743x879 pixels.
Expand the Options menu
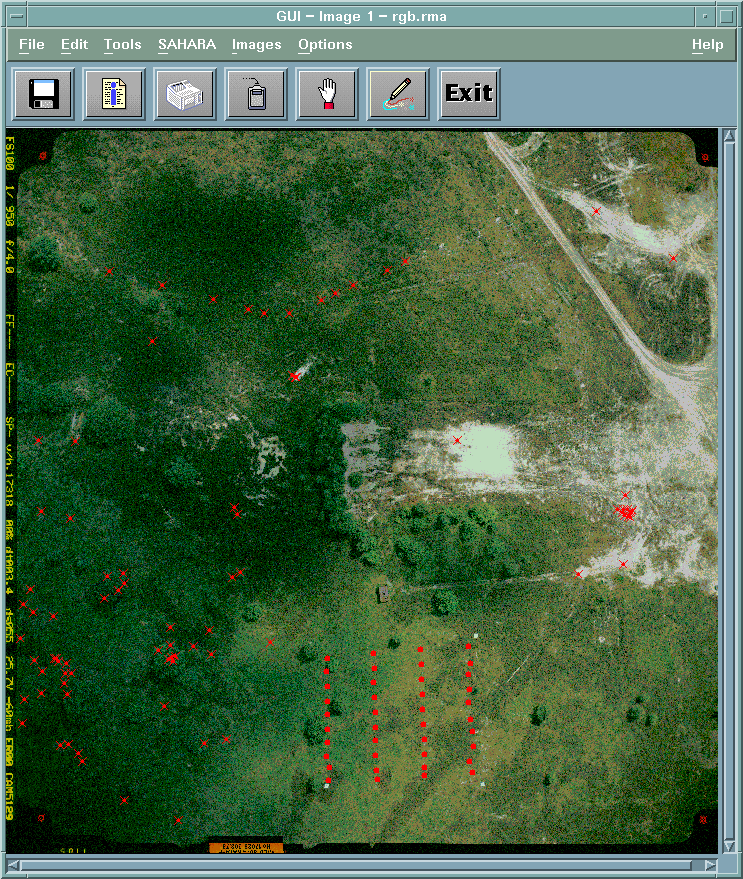pos(325,44)
